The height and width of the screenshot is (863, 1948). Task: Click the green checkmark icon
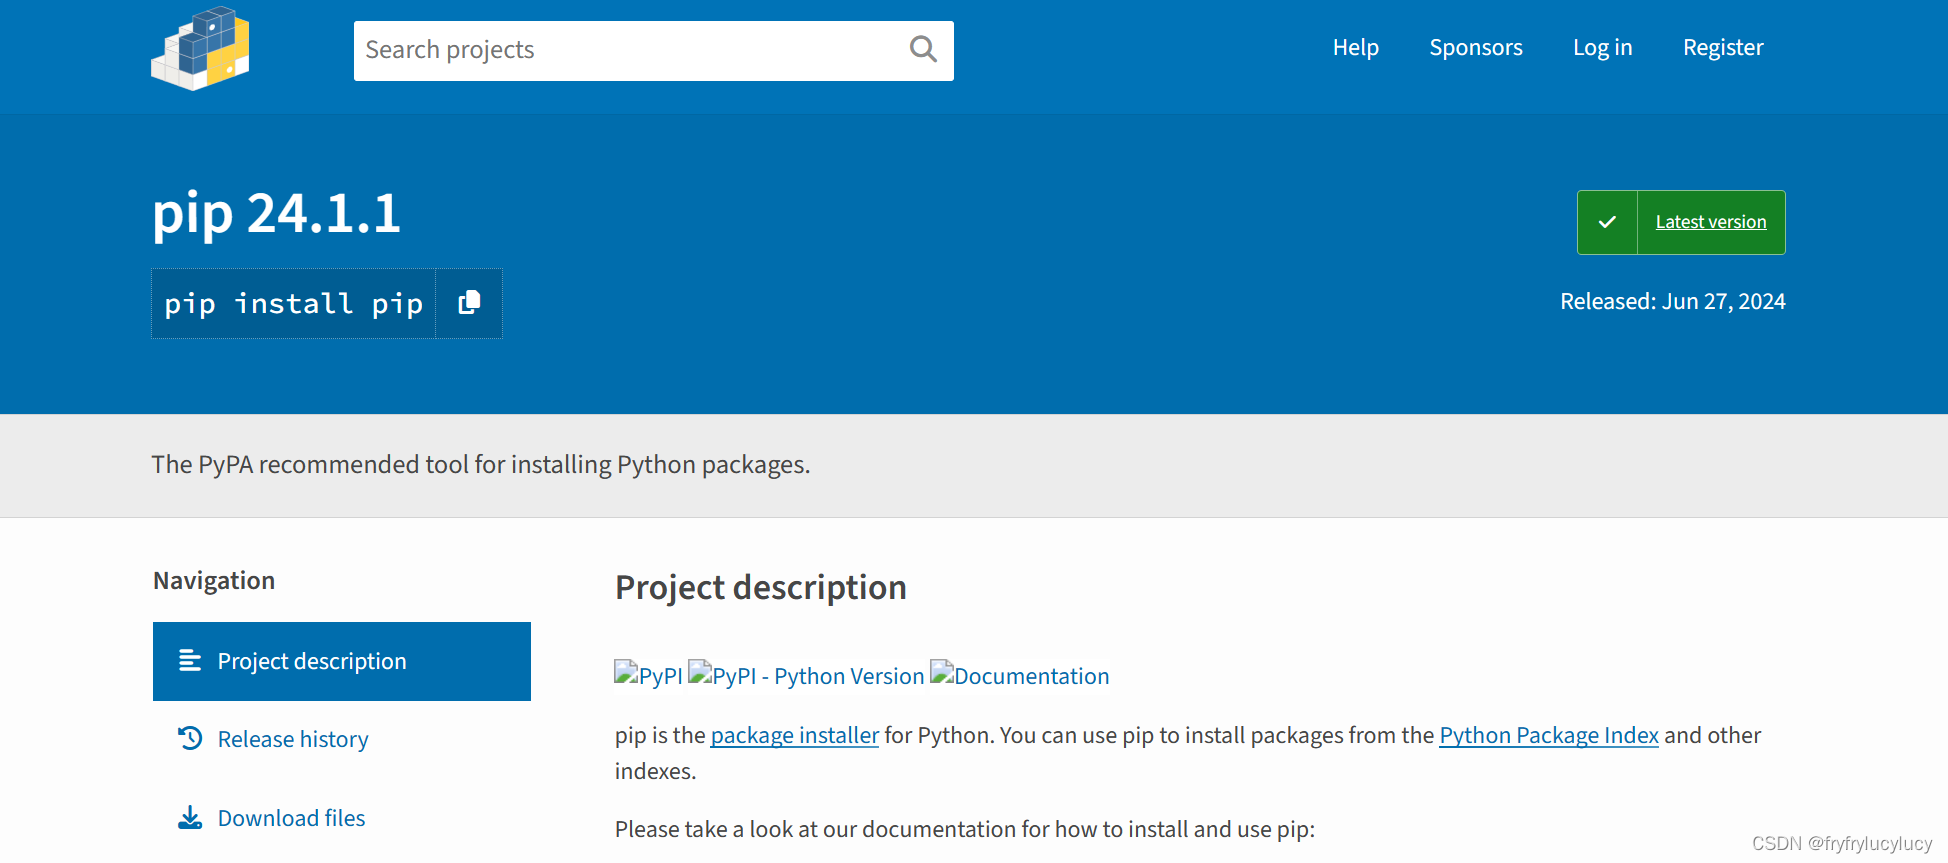1607,222
